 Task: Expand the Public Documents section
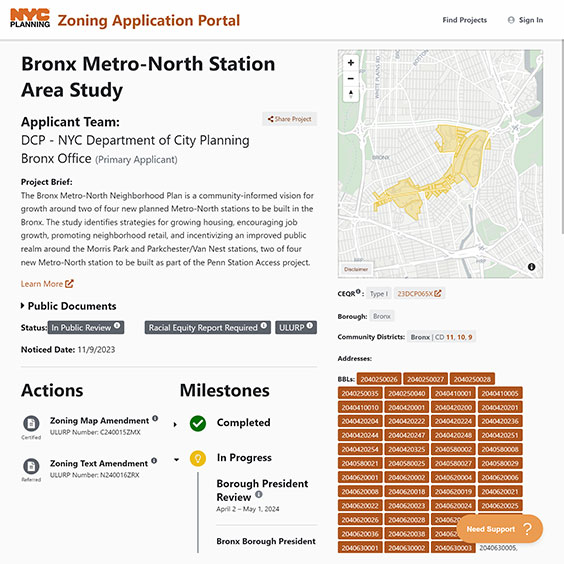(69, 306)
